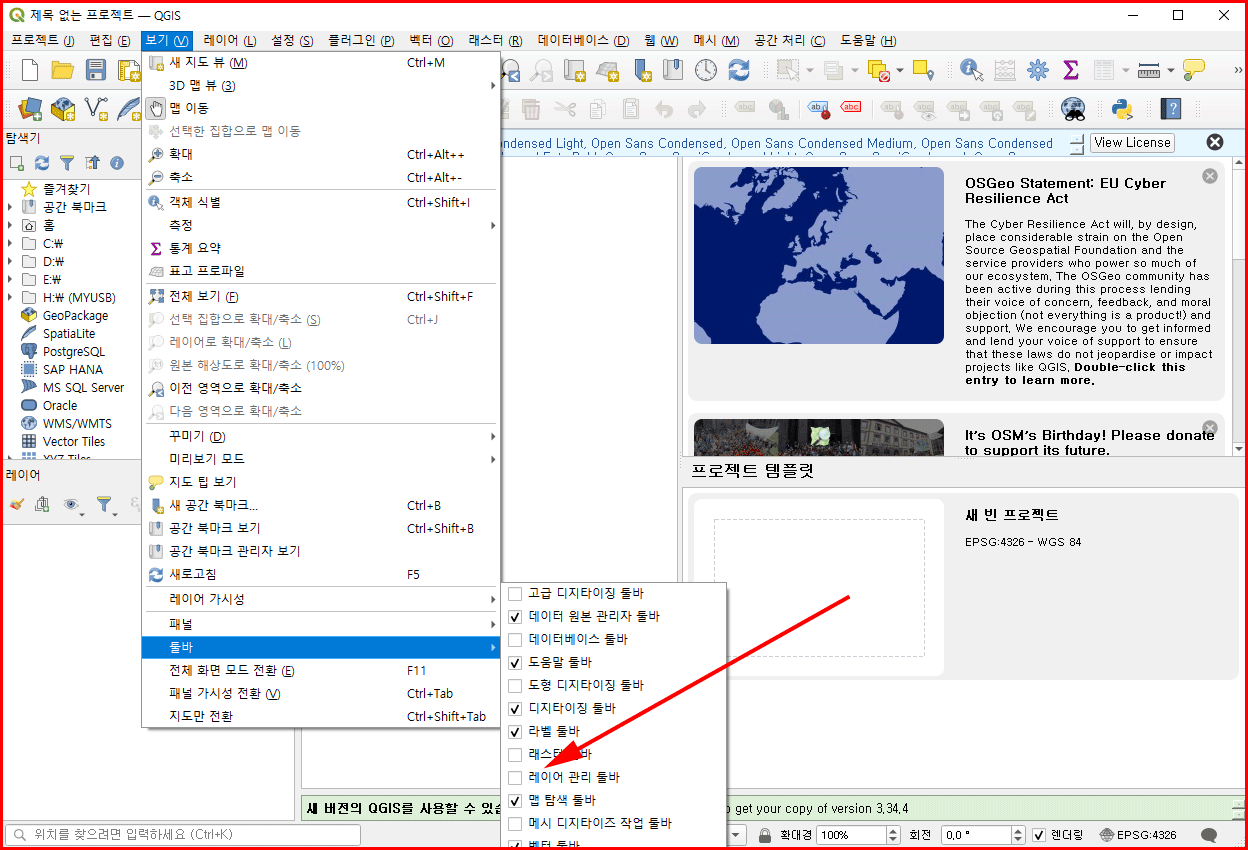Click the browser panel Filter icon
The height and width of the screenshot is (850, 1248).
coord(67,163)
